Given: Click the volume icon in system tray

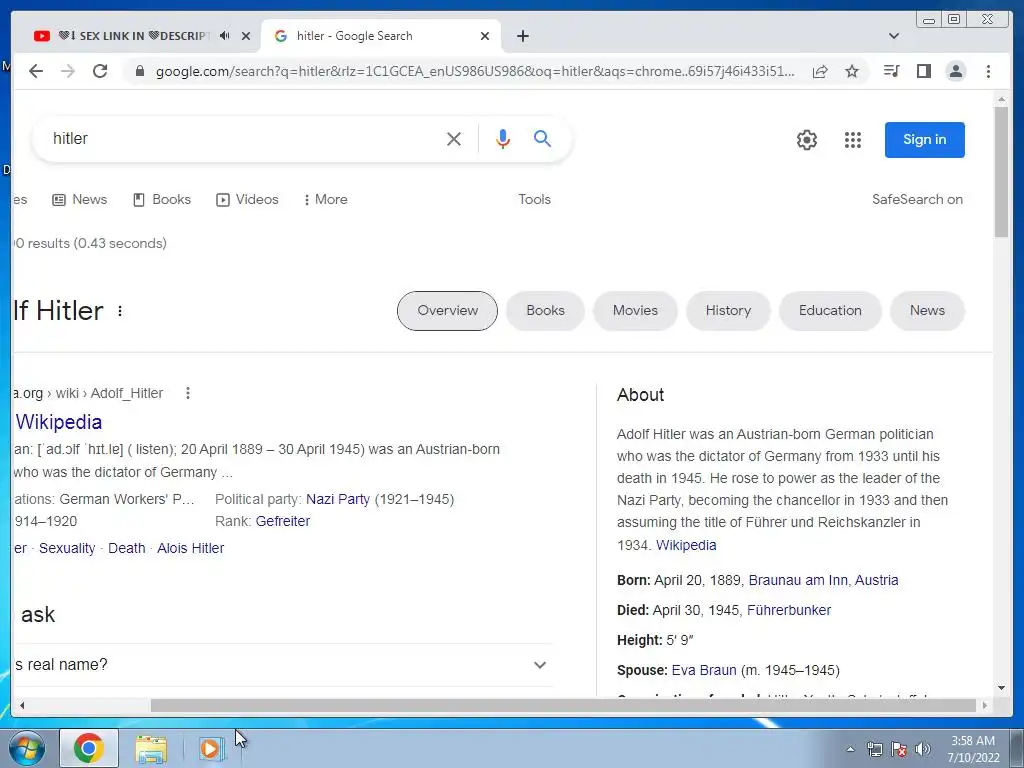Looking at the screenshot, I should pos(923,749).
